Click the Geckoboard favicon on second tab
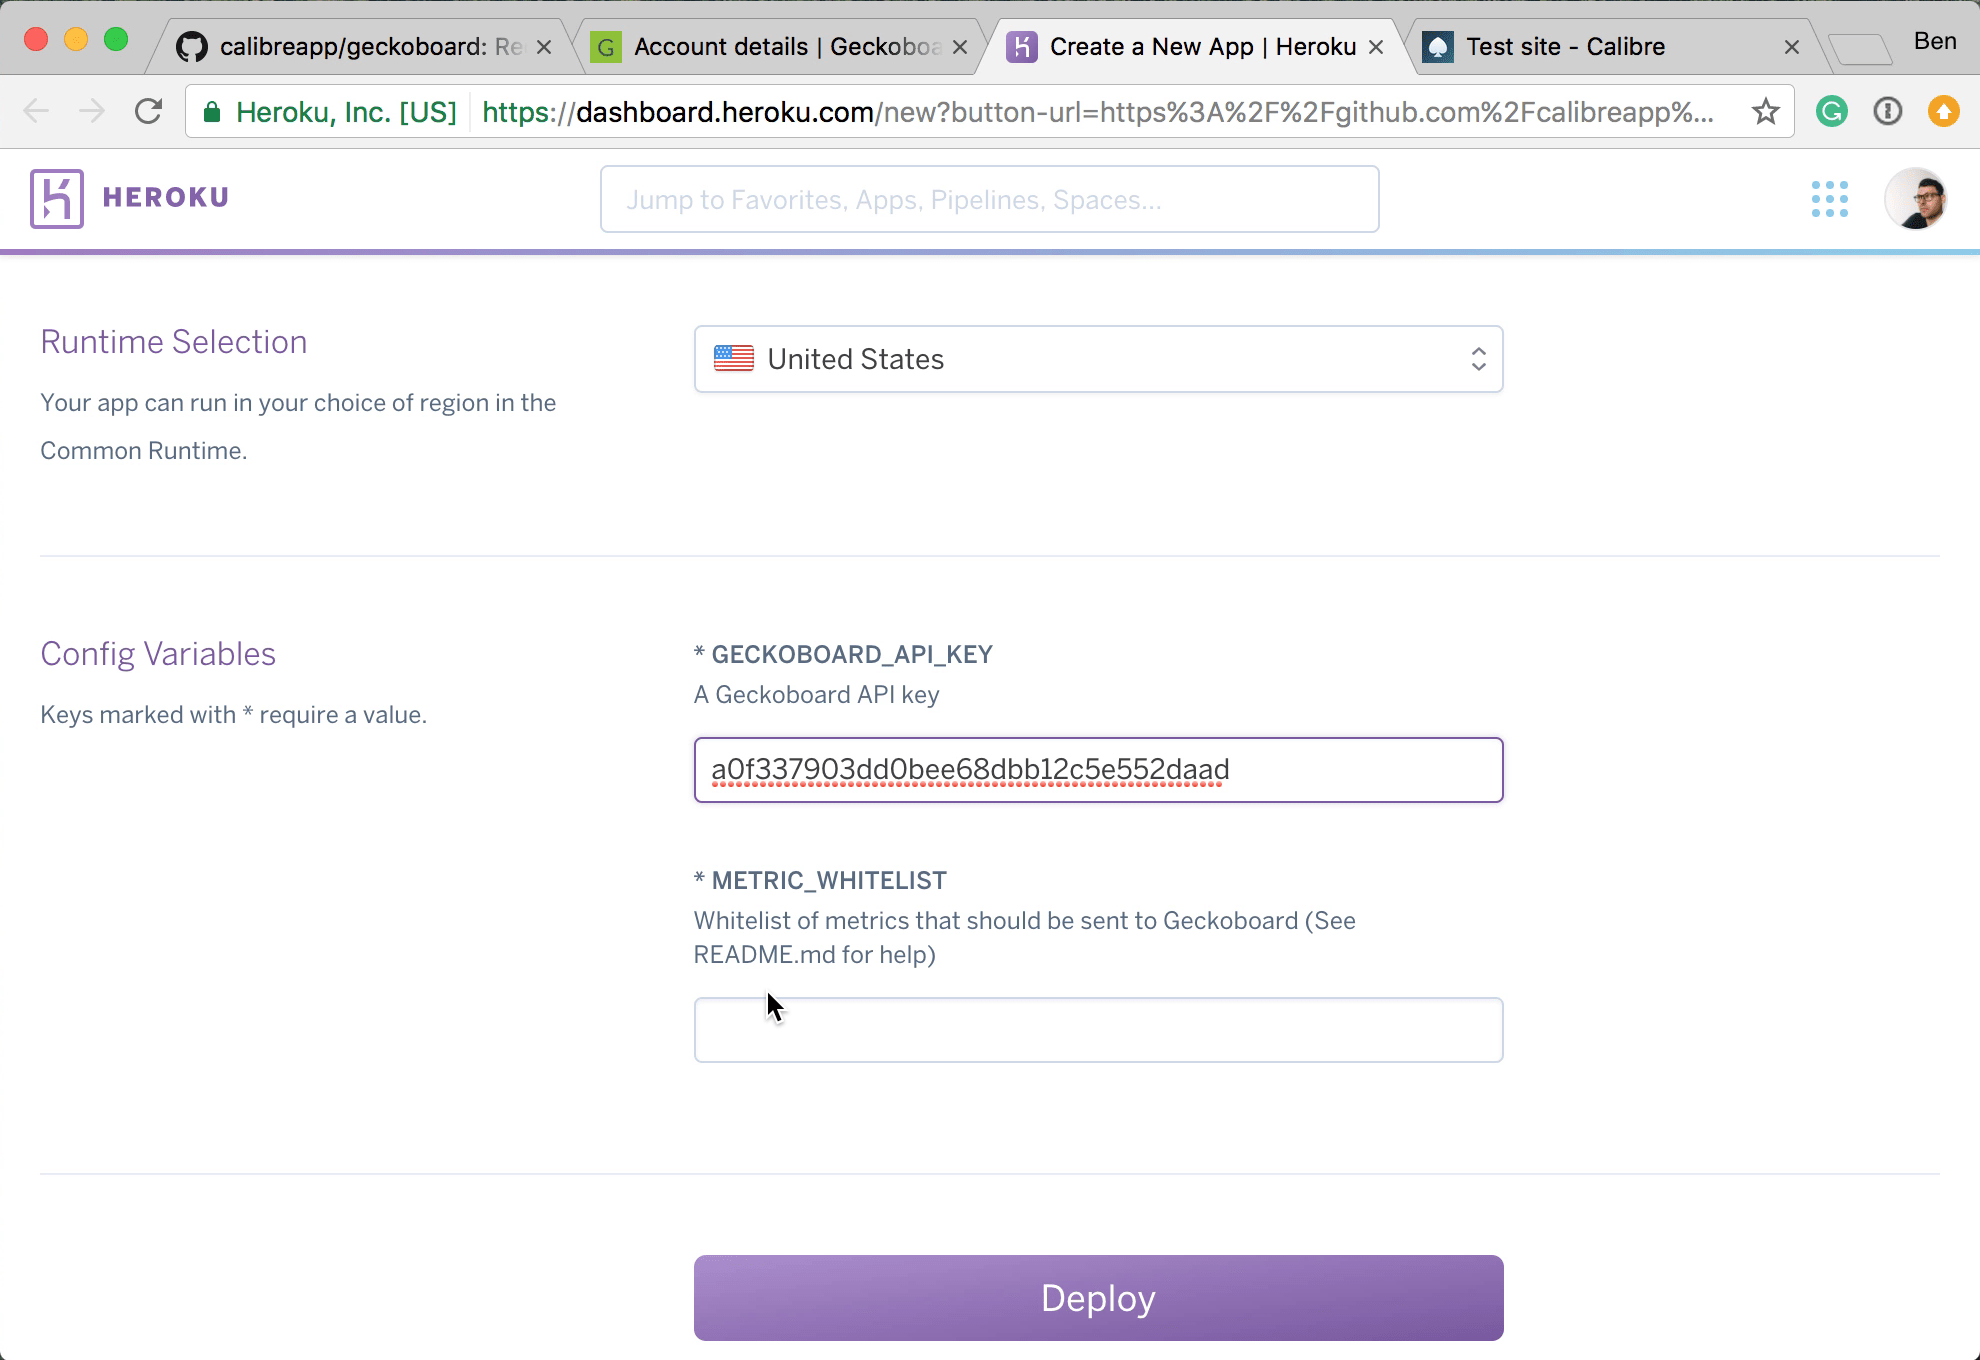This screenshot has height=1360, width=1980. point(606,47)
